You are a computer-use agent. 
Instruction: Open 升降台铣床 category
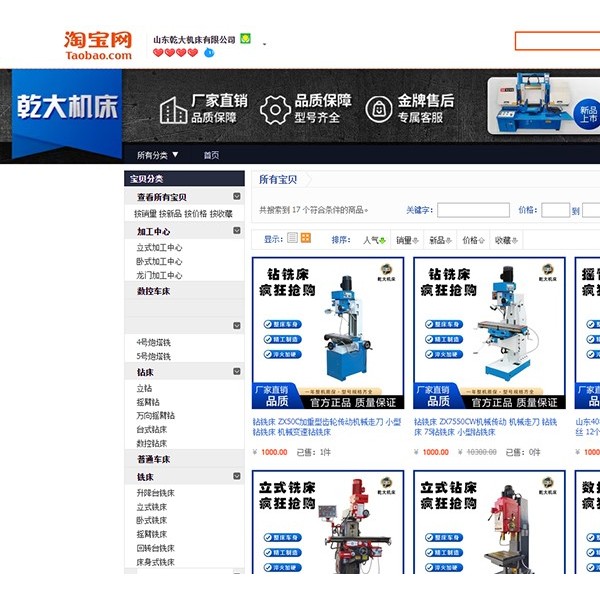[x=156, y=493]
